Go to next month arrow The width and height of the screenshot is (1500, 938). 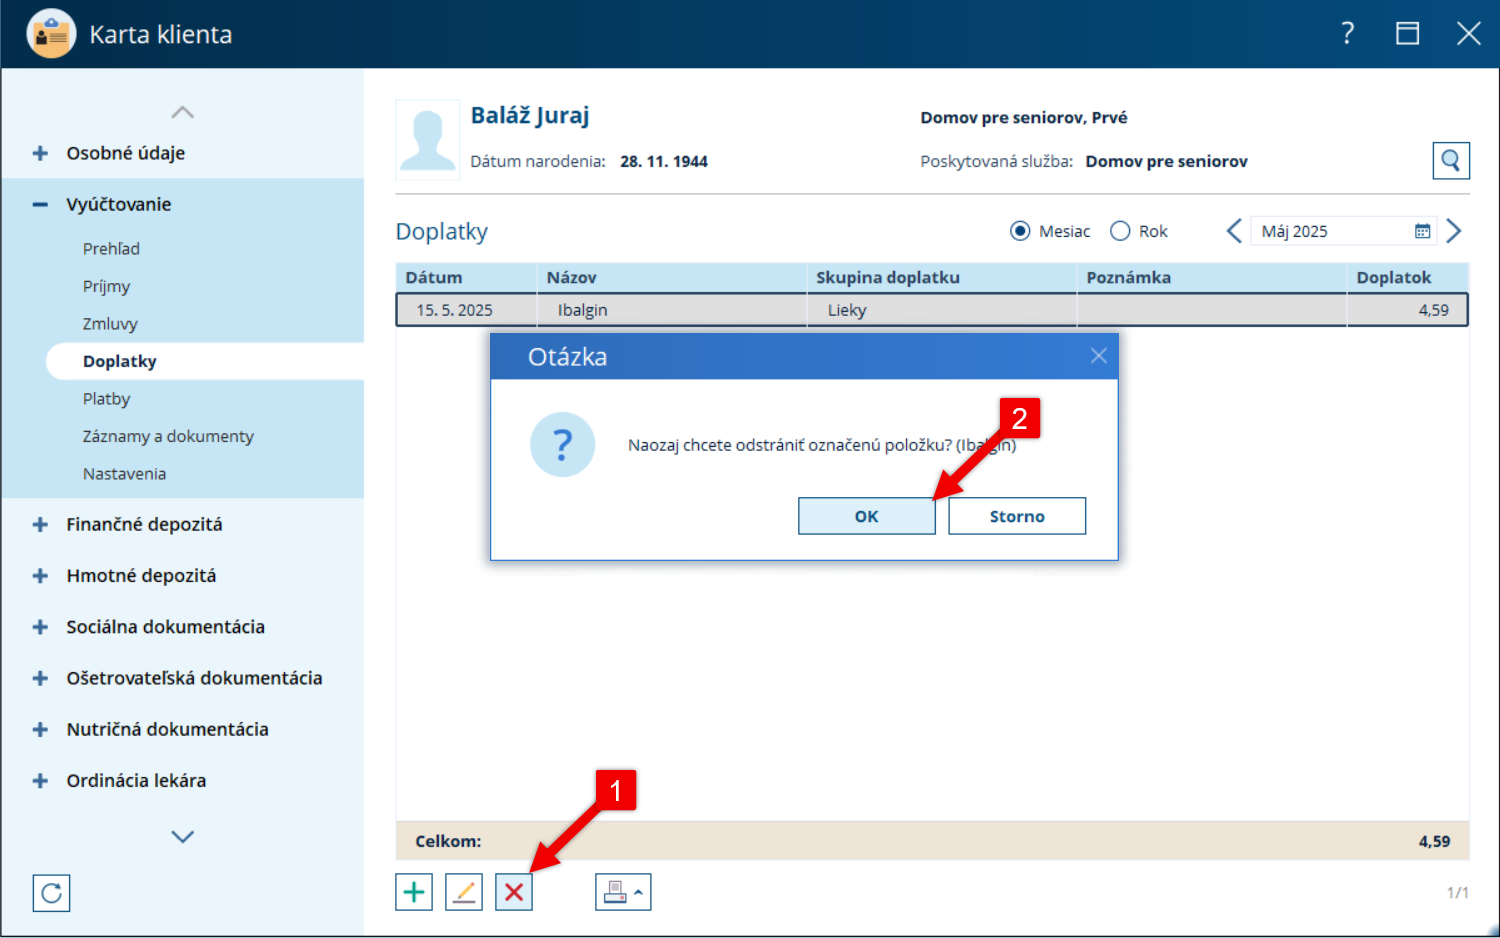tap(1454, 231)
